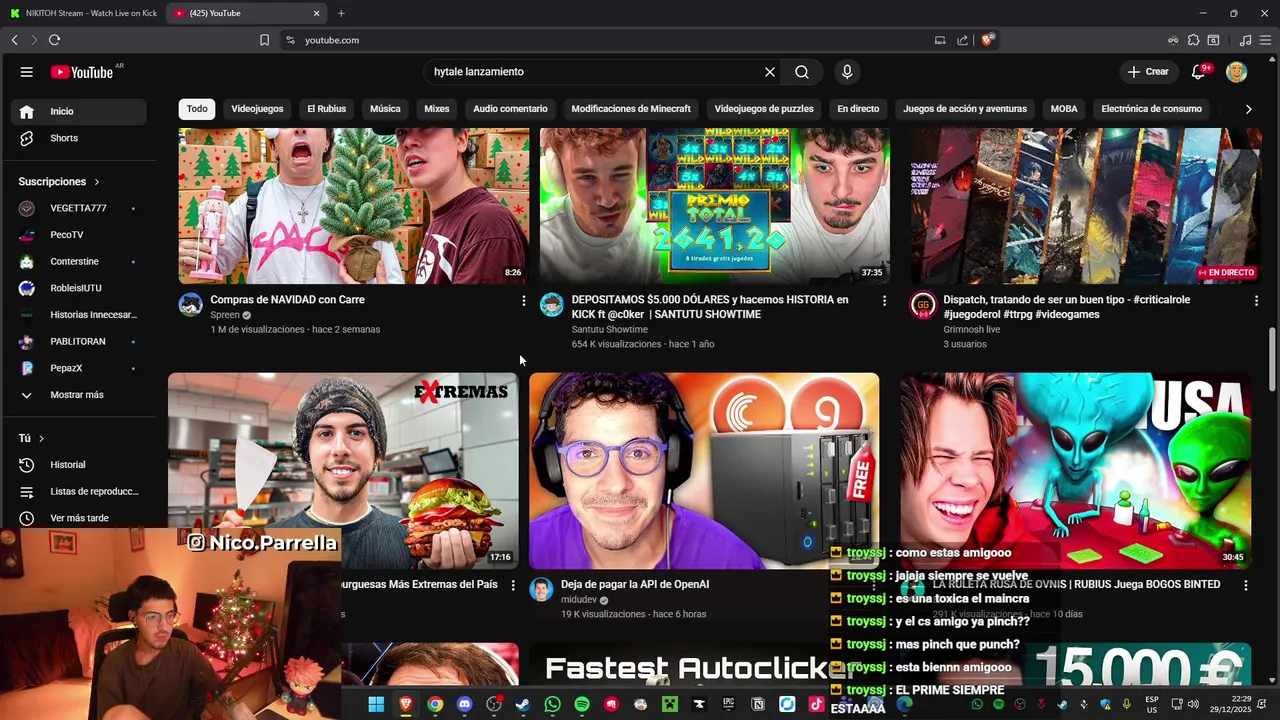
Task: Open Spotify from the taskbar
Action: pos(581,705)
